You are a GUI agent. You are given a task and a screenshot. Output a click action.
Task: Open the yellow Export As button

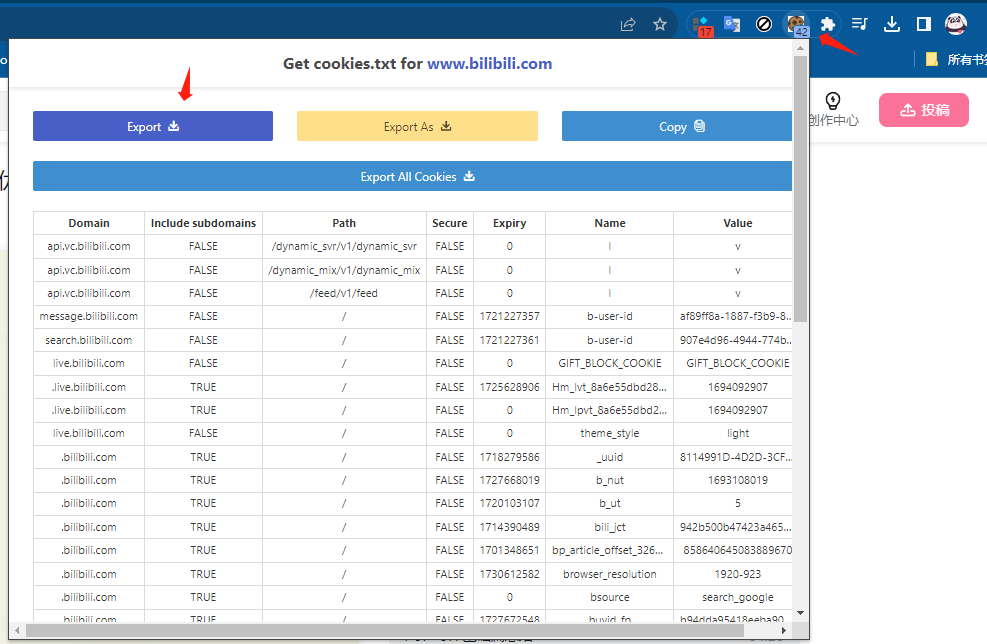click(x=417, y=126)
